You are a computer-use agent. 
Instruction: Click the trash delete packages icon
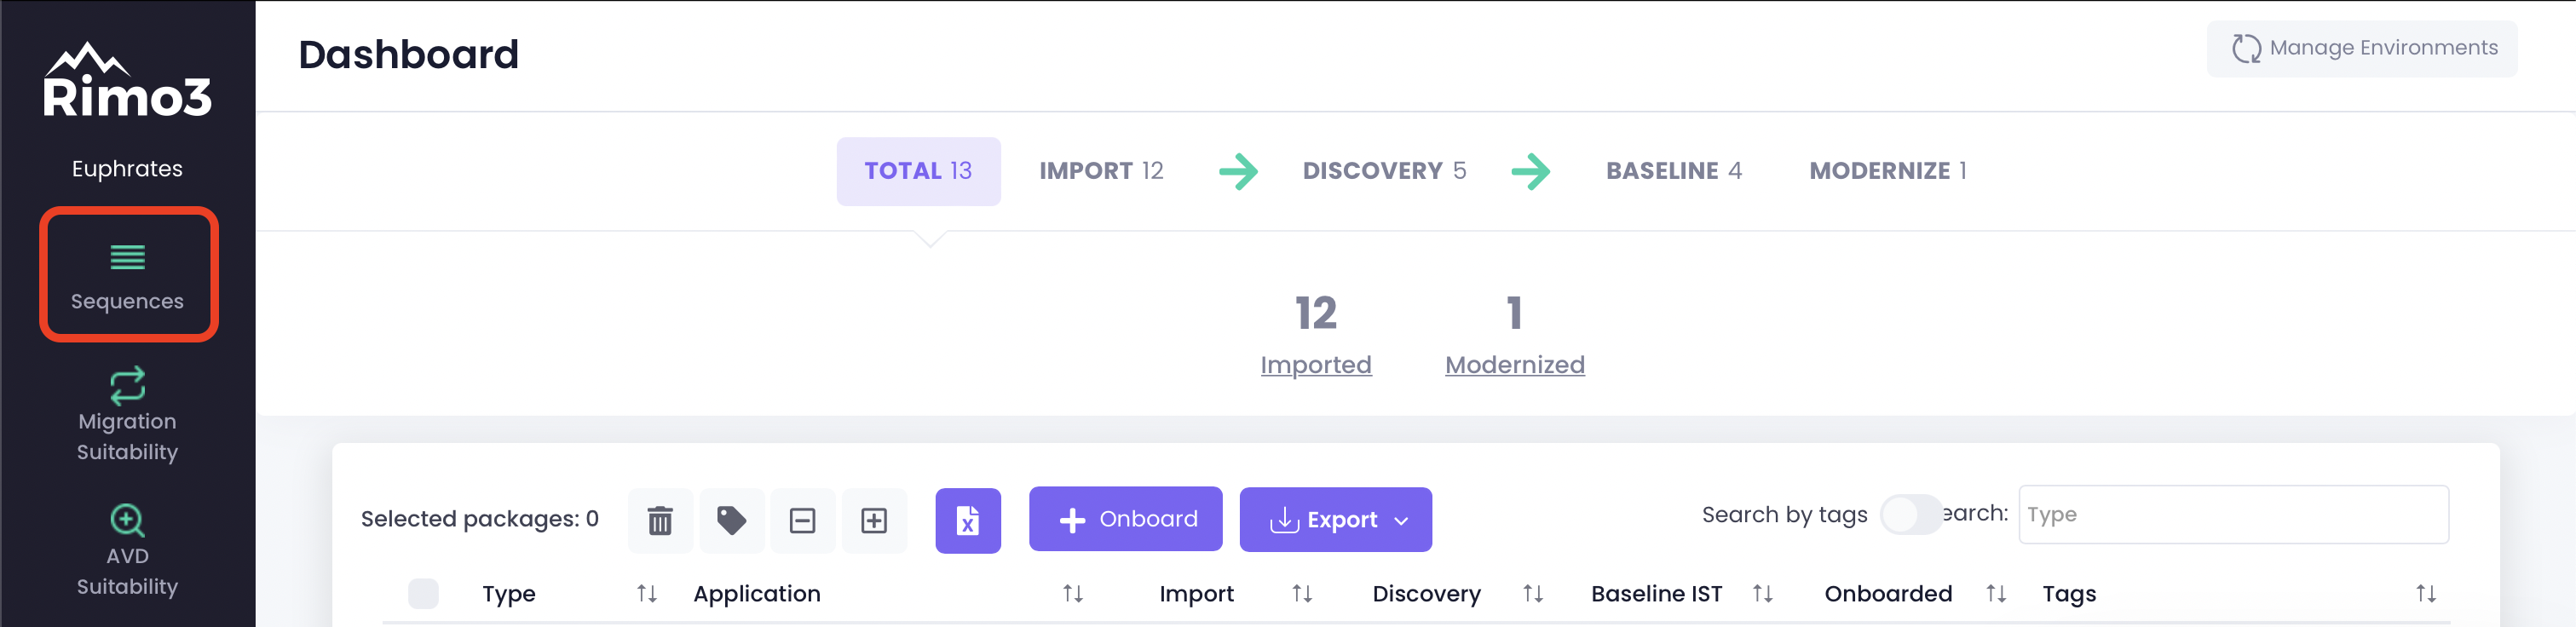click(x=660, y=521)
